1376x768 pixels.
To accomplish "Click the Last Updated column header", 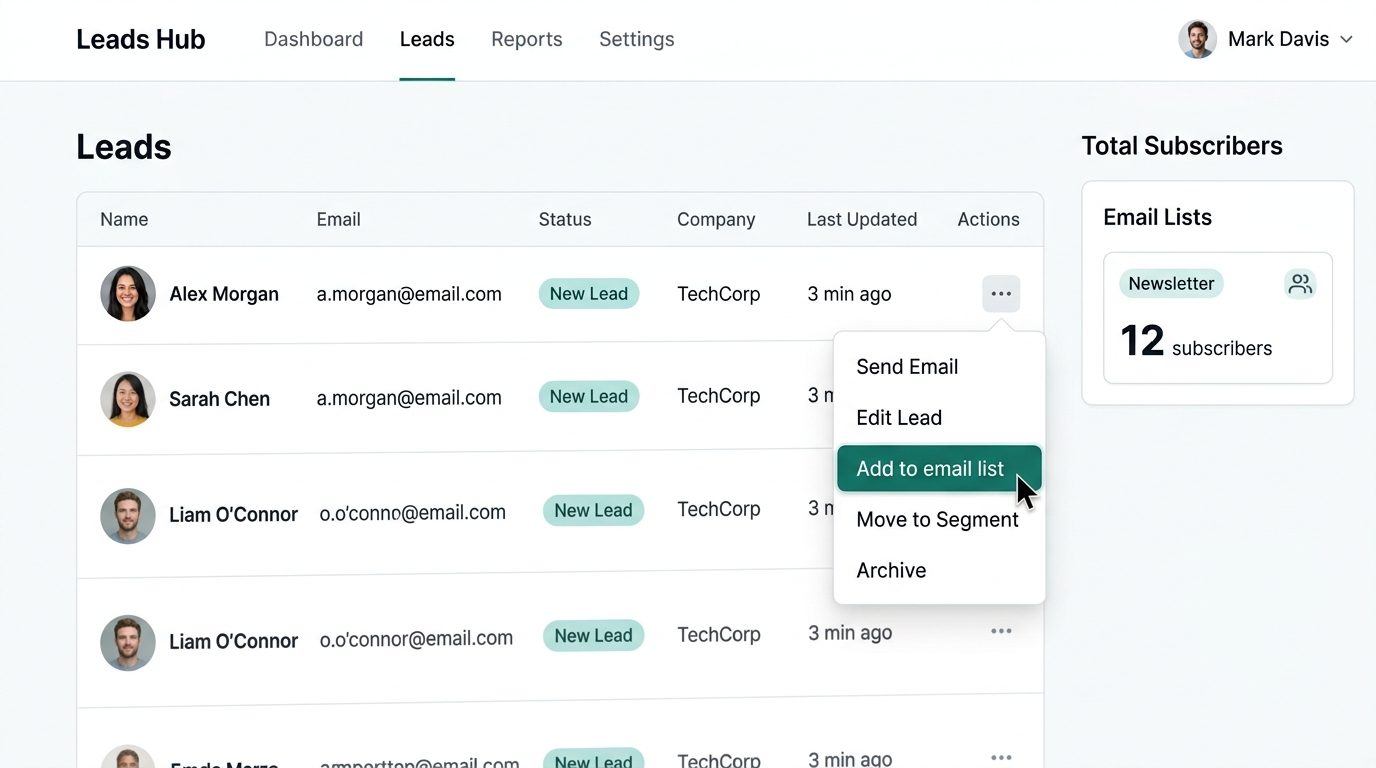I will pyautogui.click(x=862, y=220).
